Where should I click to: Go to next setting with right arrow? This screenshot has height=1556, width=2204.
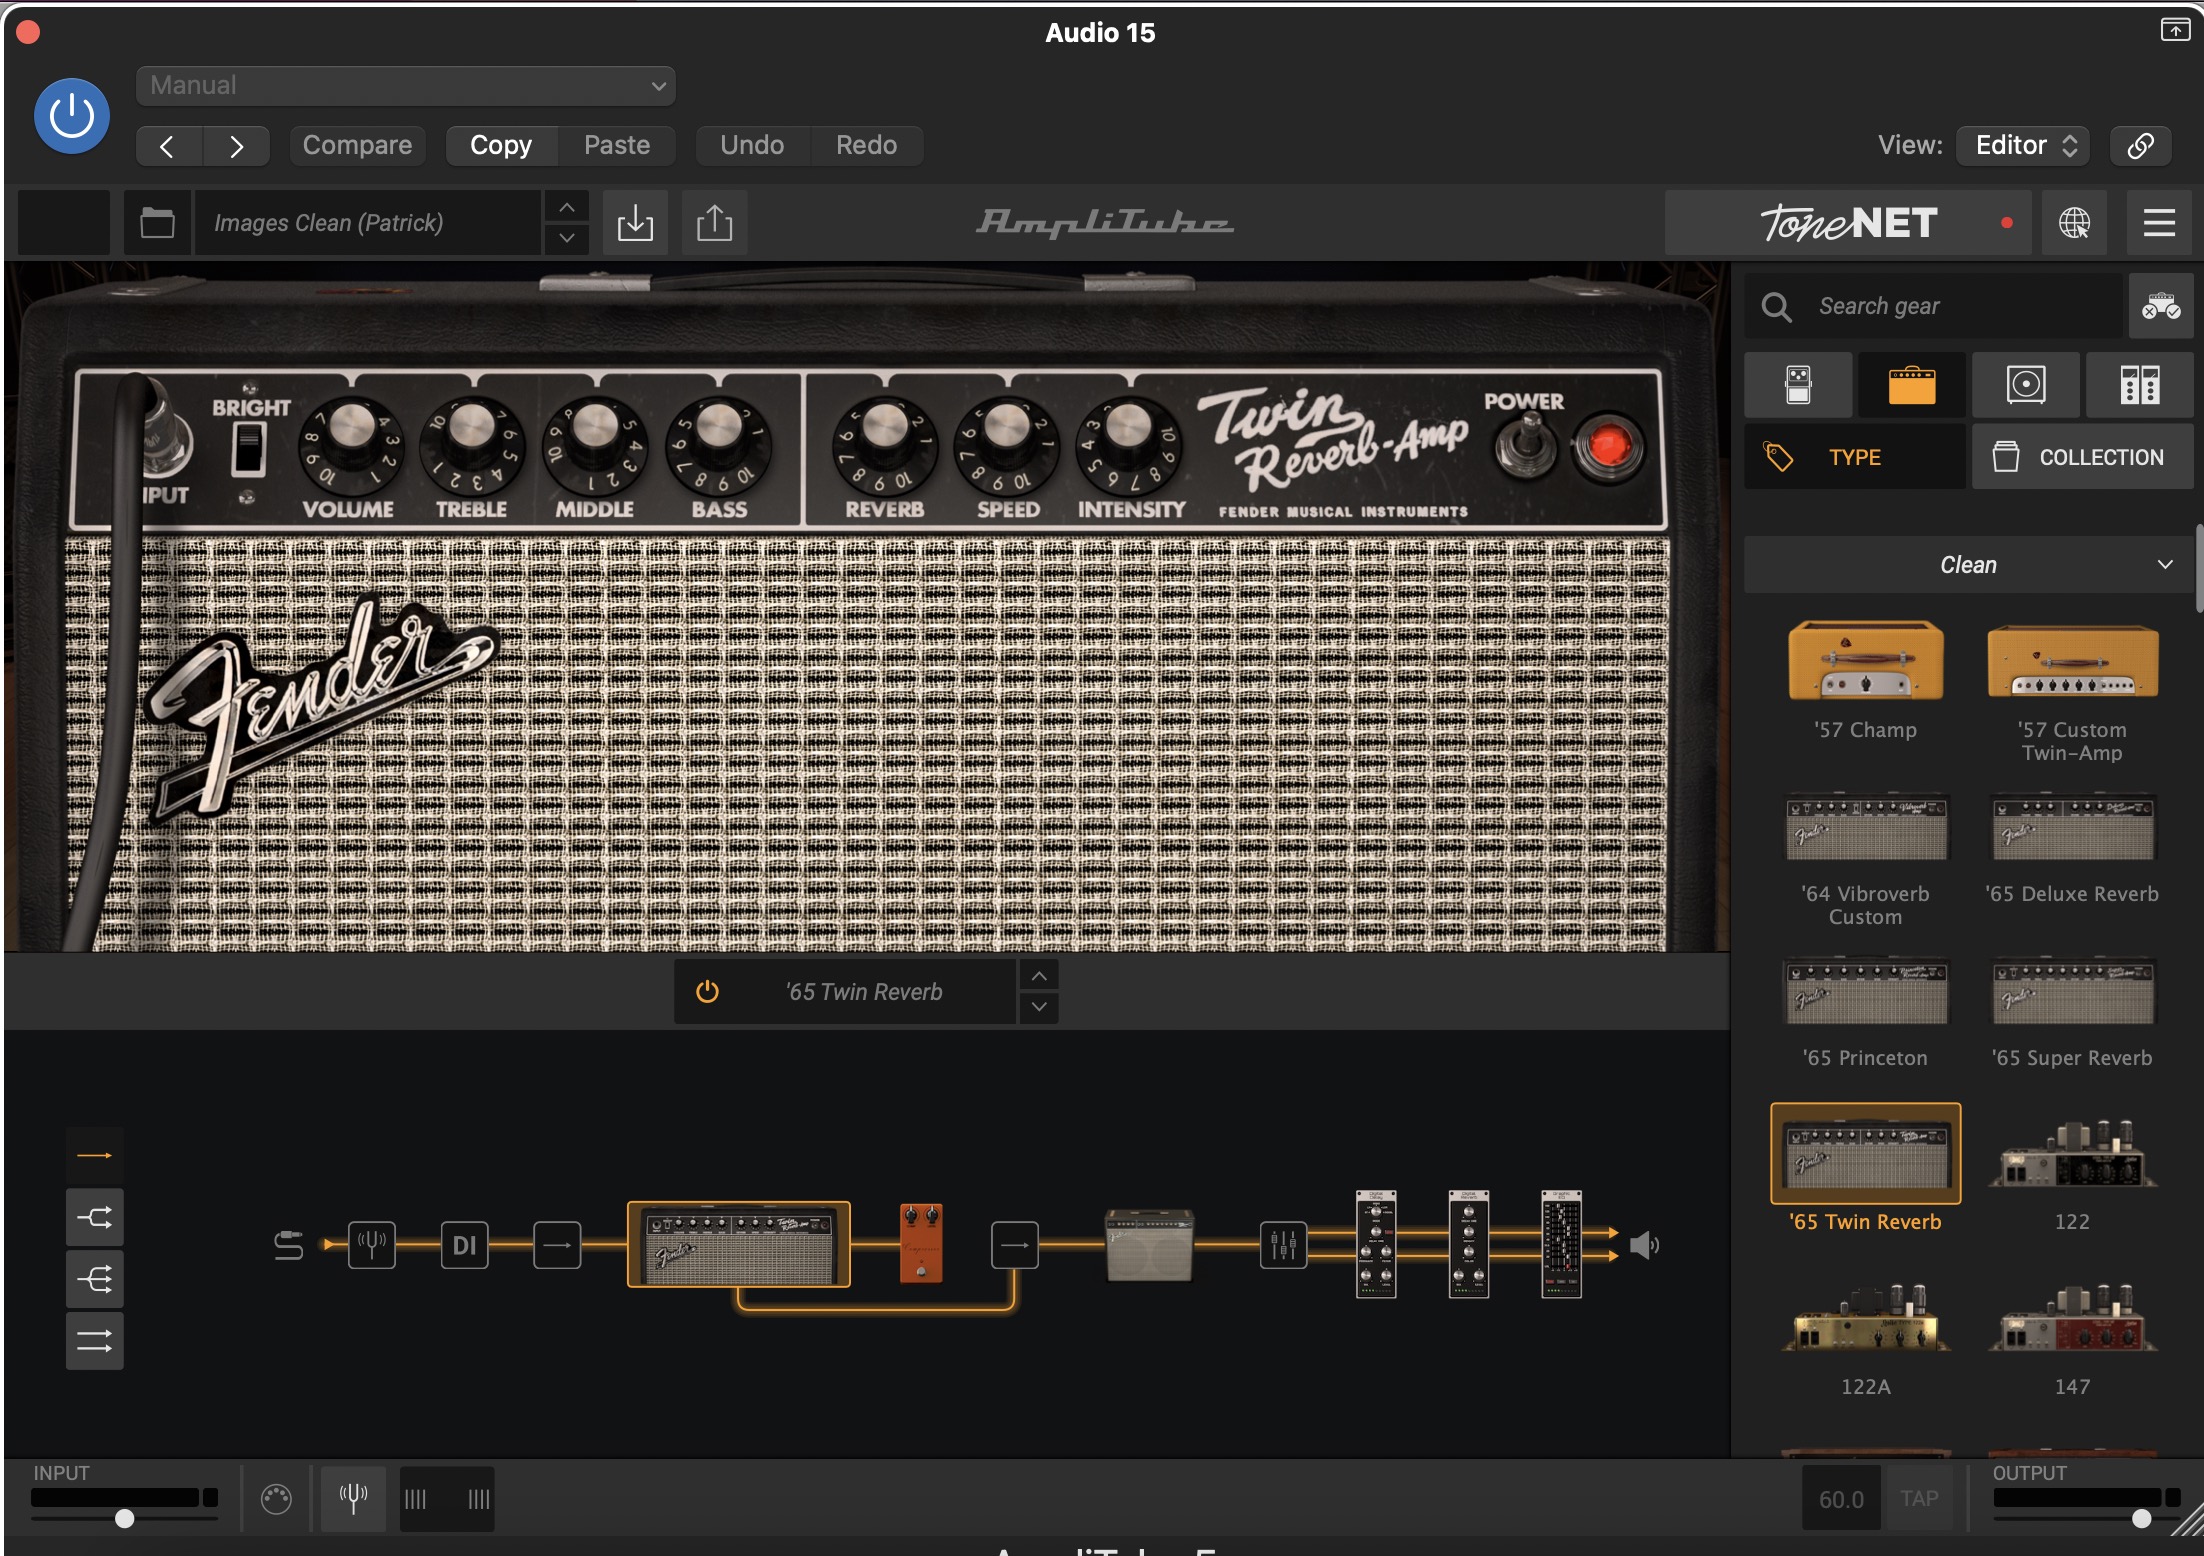pos(236,146)
